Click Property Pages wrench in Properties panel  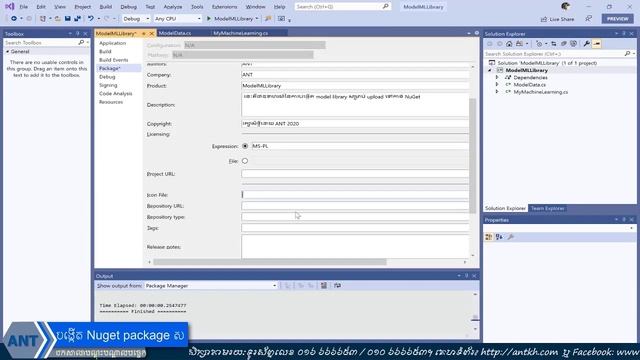pos(511,237)
